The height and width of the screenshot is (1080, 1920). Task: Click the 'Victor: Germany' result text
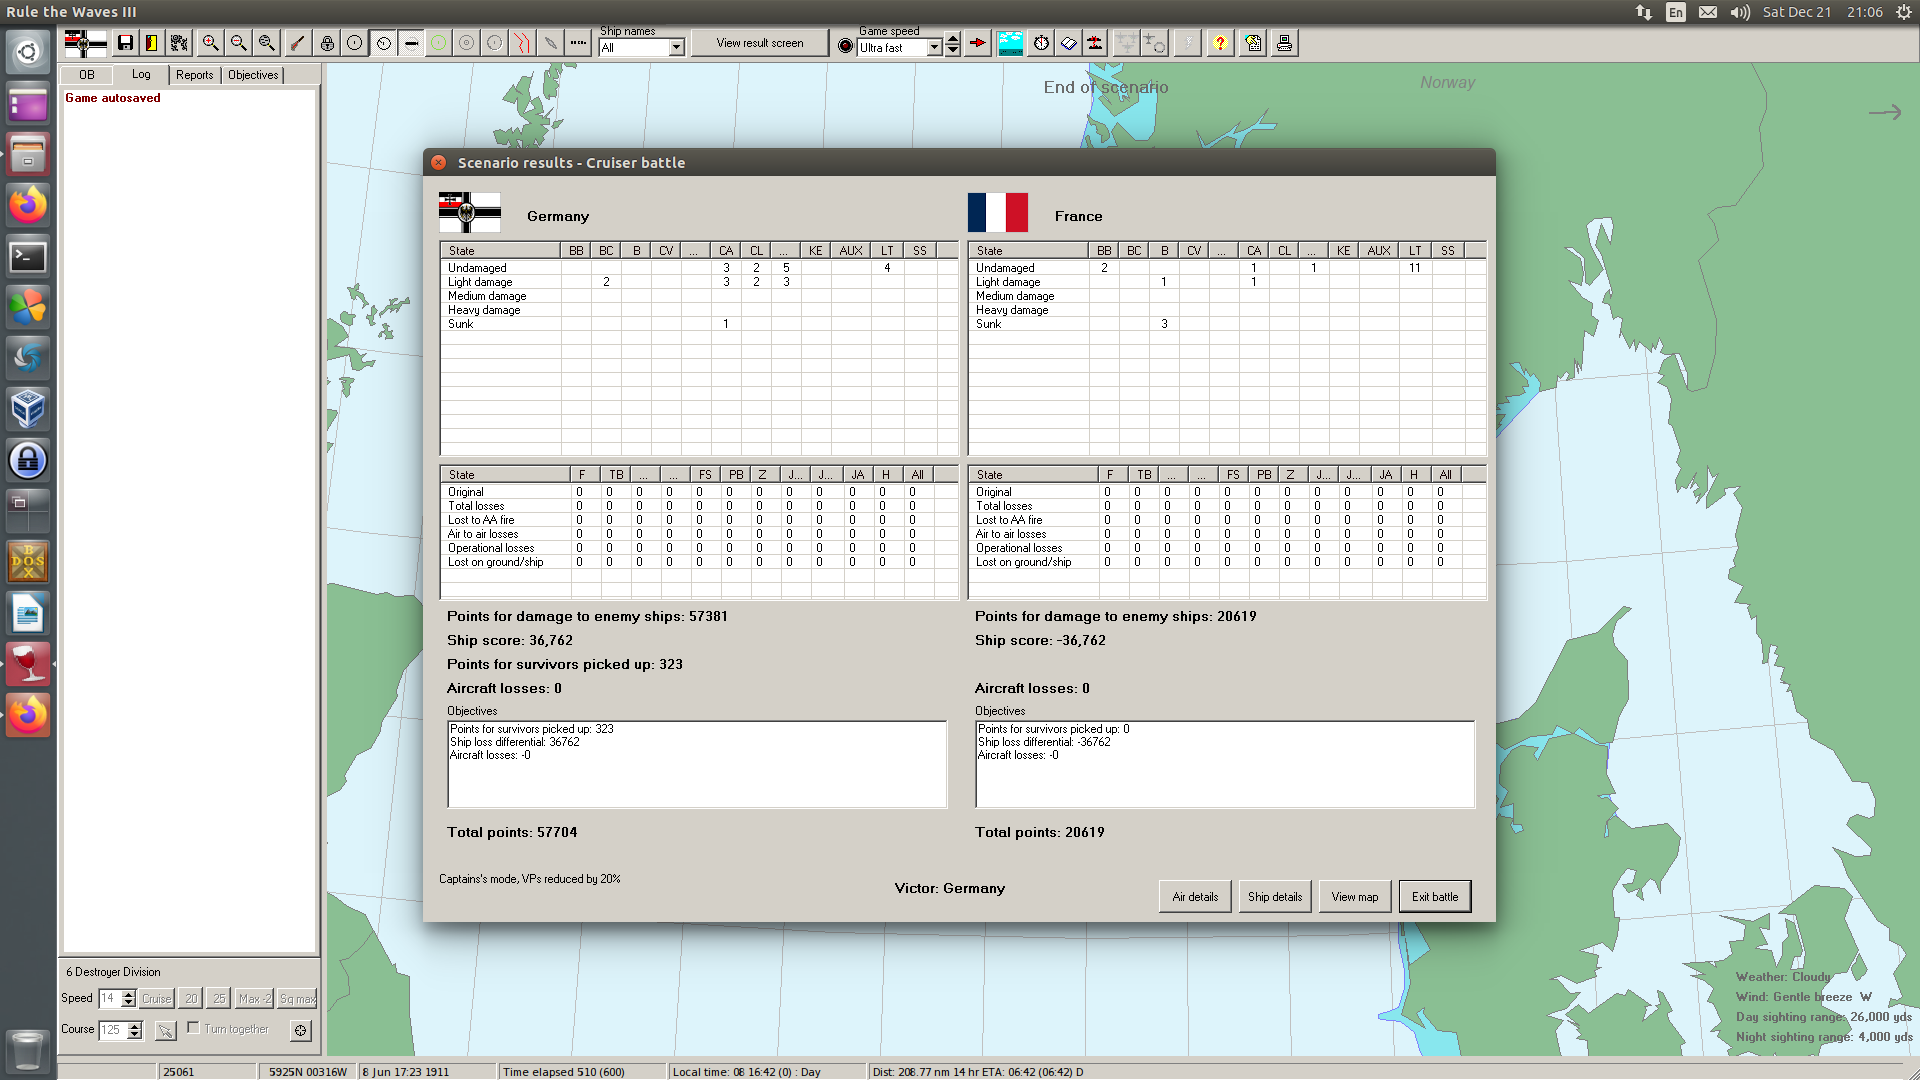950,888
